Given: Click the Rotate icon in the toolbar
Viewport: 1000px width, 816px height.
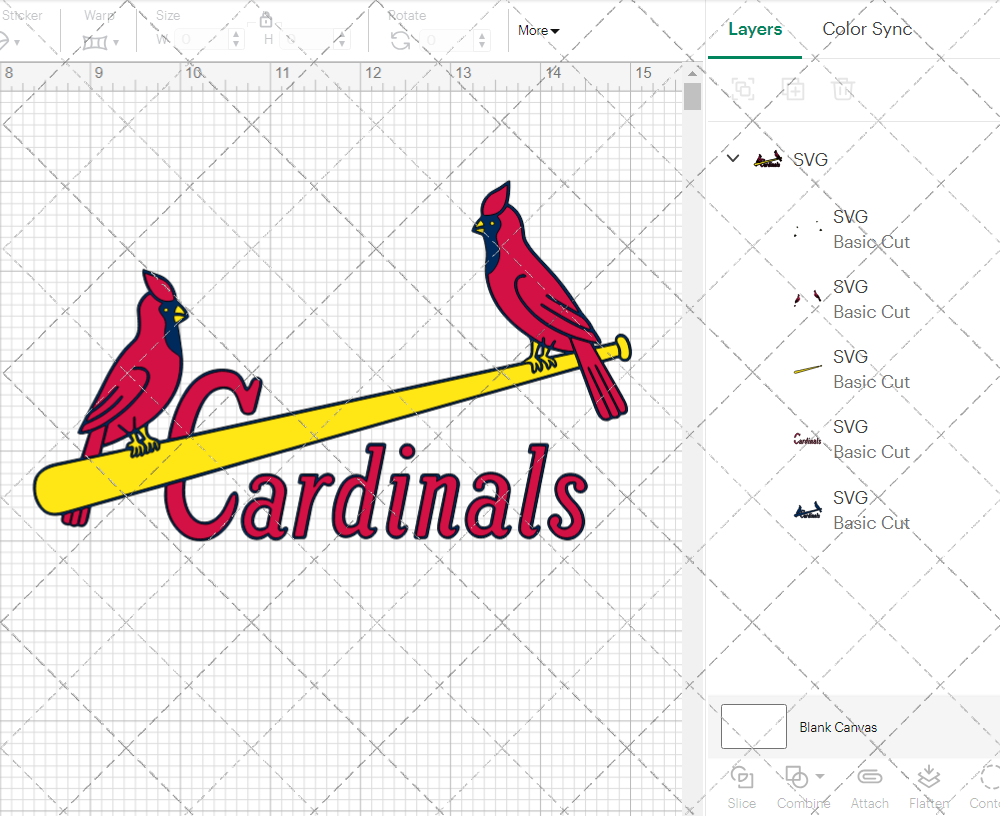Looking at the screenshot, I should [x=400, y=41].
